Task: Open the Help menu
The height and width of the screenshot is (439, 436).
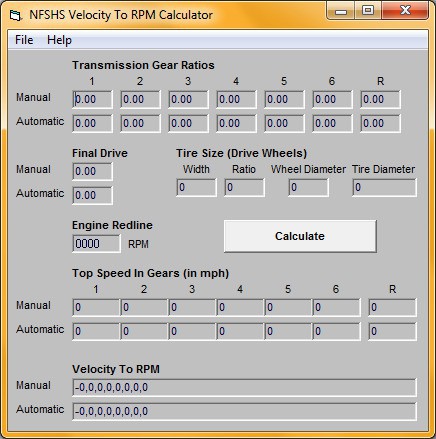Action: [59, 40]
